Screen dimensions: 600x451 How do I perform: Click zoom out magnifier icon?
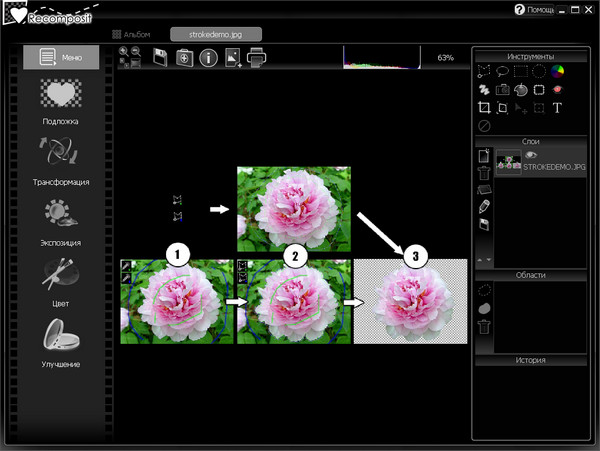pyautogui.click(x=135, y=52)
